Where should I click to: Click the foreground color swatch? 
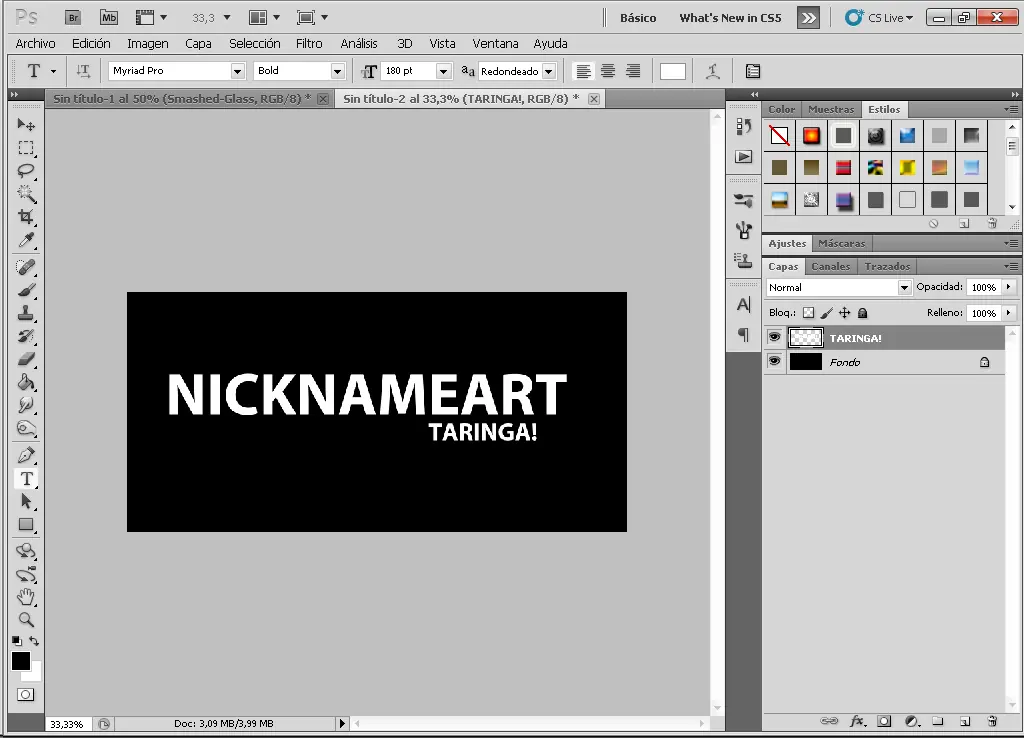20,661
